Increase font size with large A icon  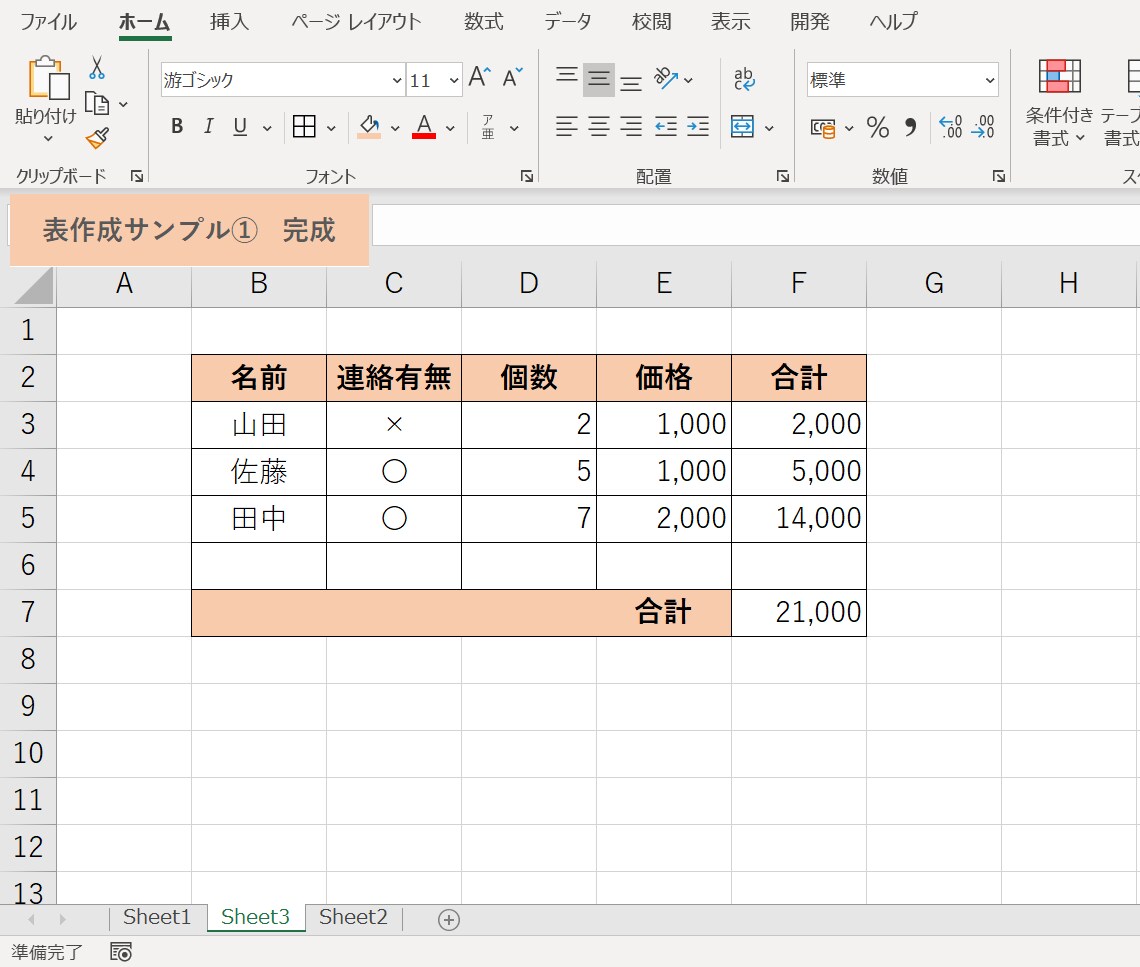pyautogui.click(x=480, y=77)
